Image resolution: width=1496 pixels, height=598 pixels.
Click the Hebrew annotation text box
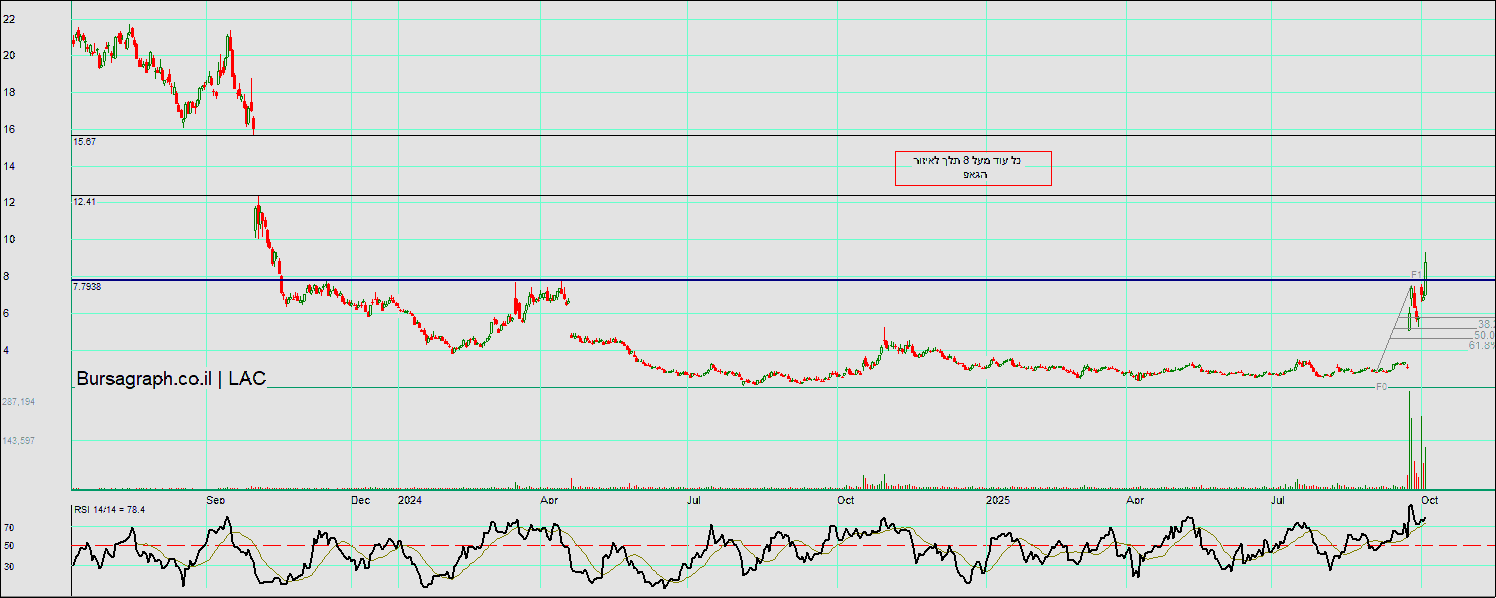click(972, 168)
